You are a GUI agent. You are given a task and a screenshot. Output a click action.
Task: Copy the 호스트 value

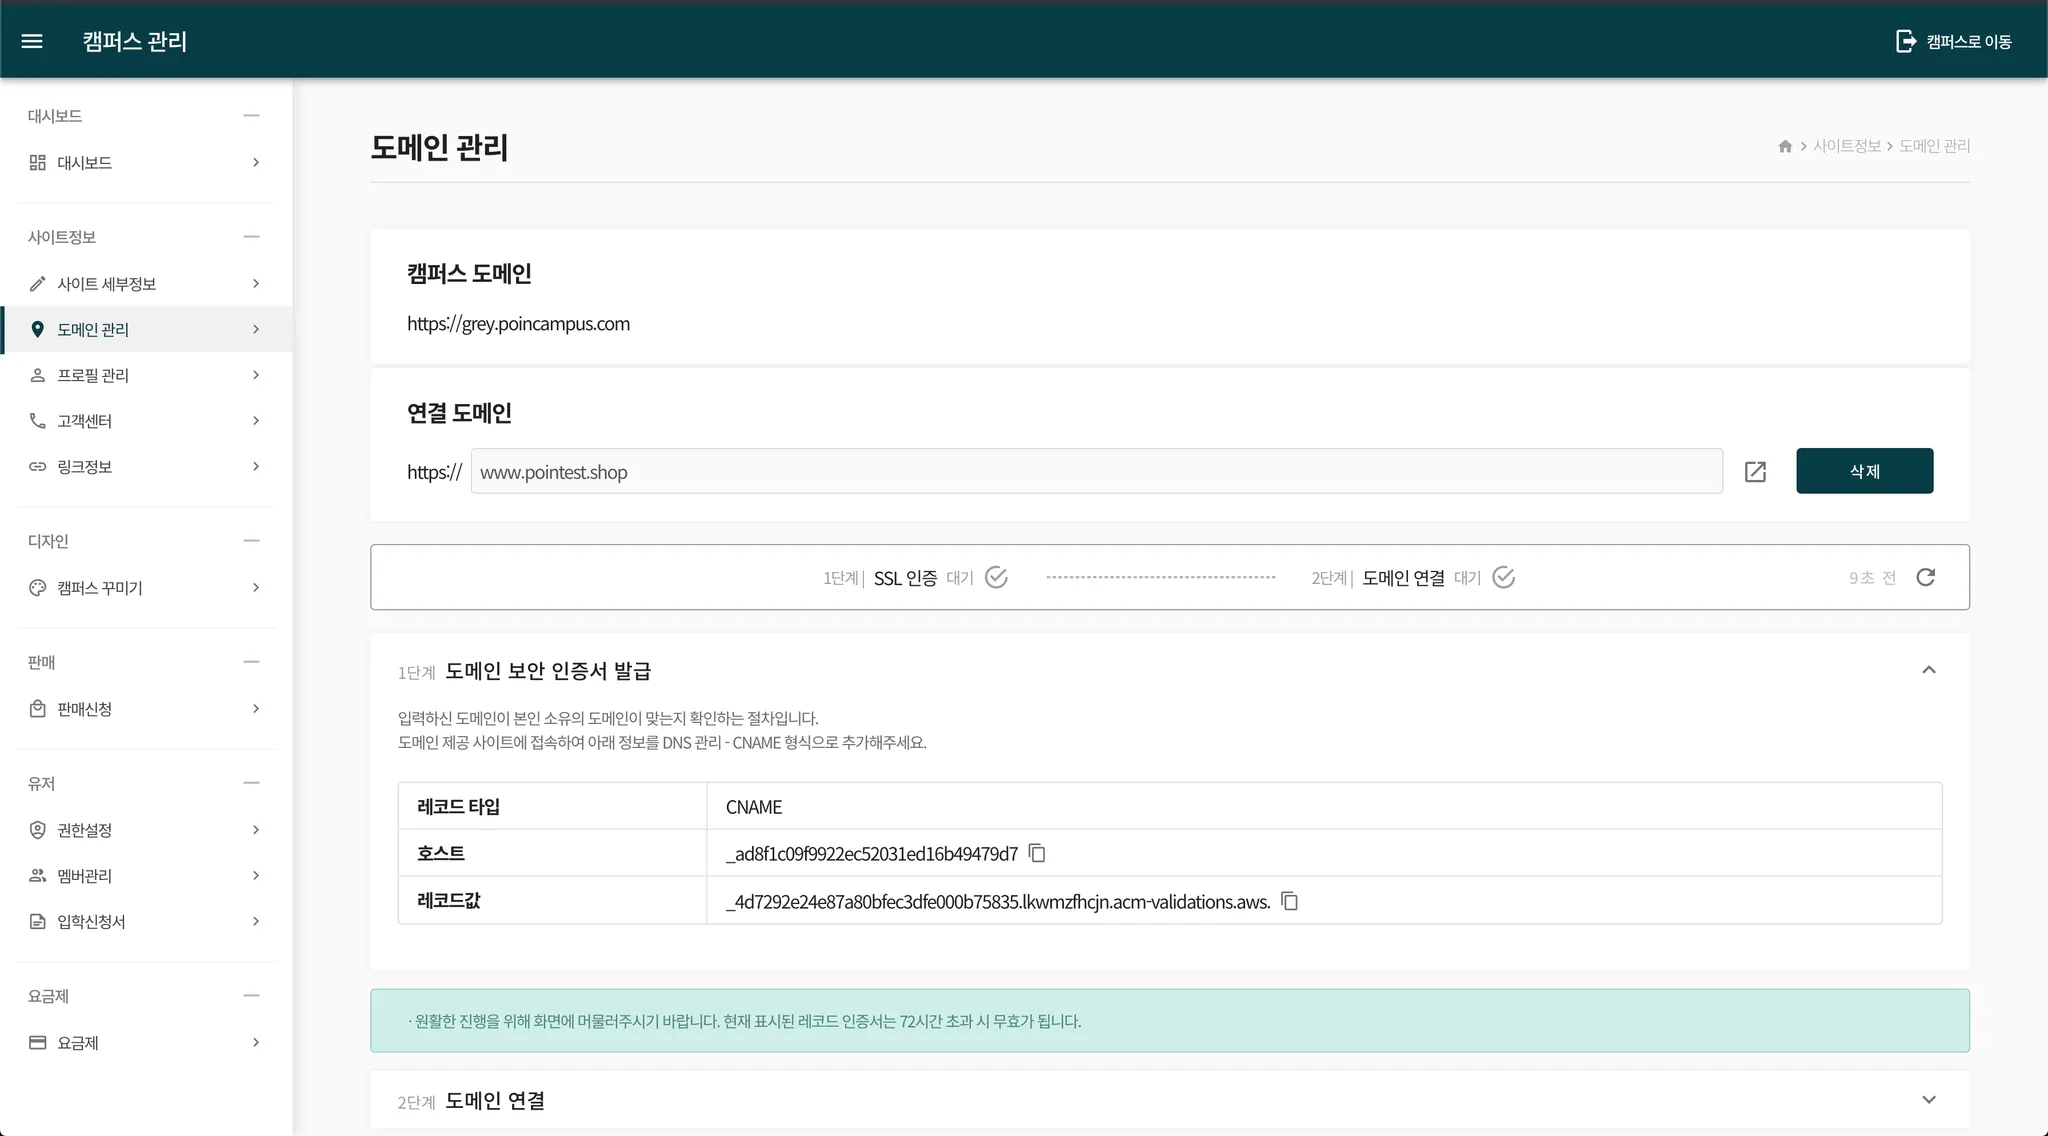point(1038,853)
